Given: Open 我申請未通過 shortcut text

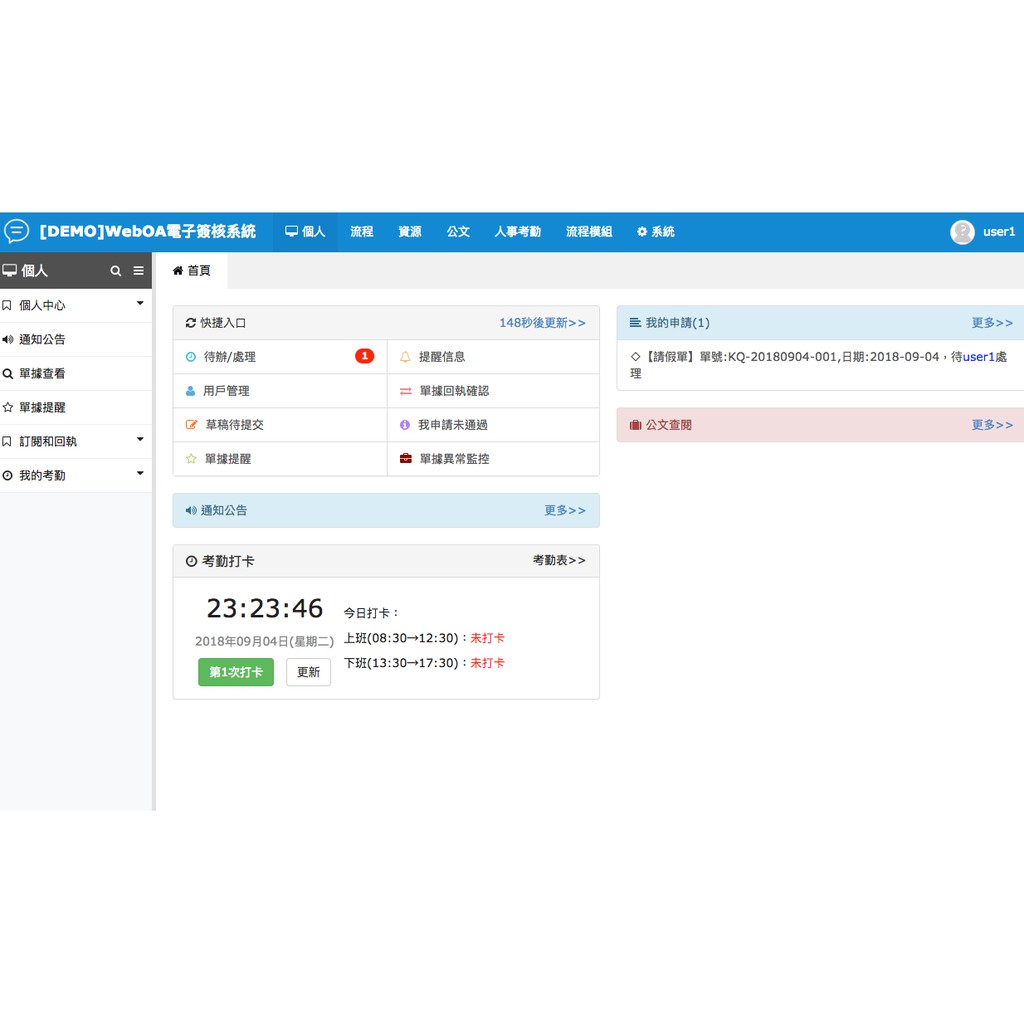Looking at the screenshot, I should (453, 424).
